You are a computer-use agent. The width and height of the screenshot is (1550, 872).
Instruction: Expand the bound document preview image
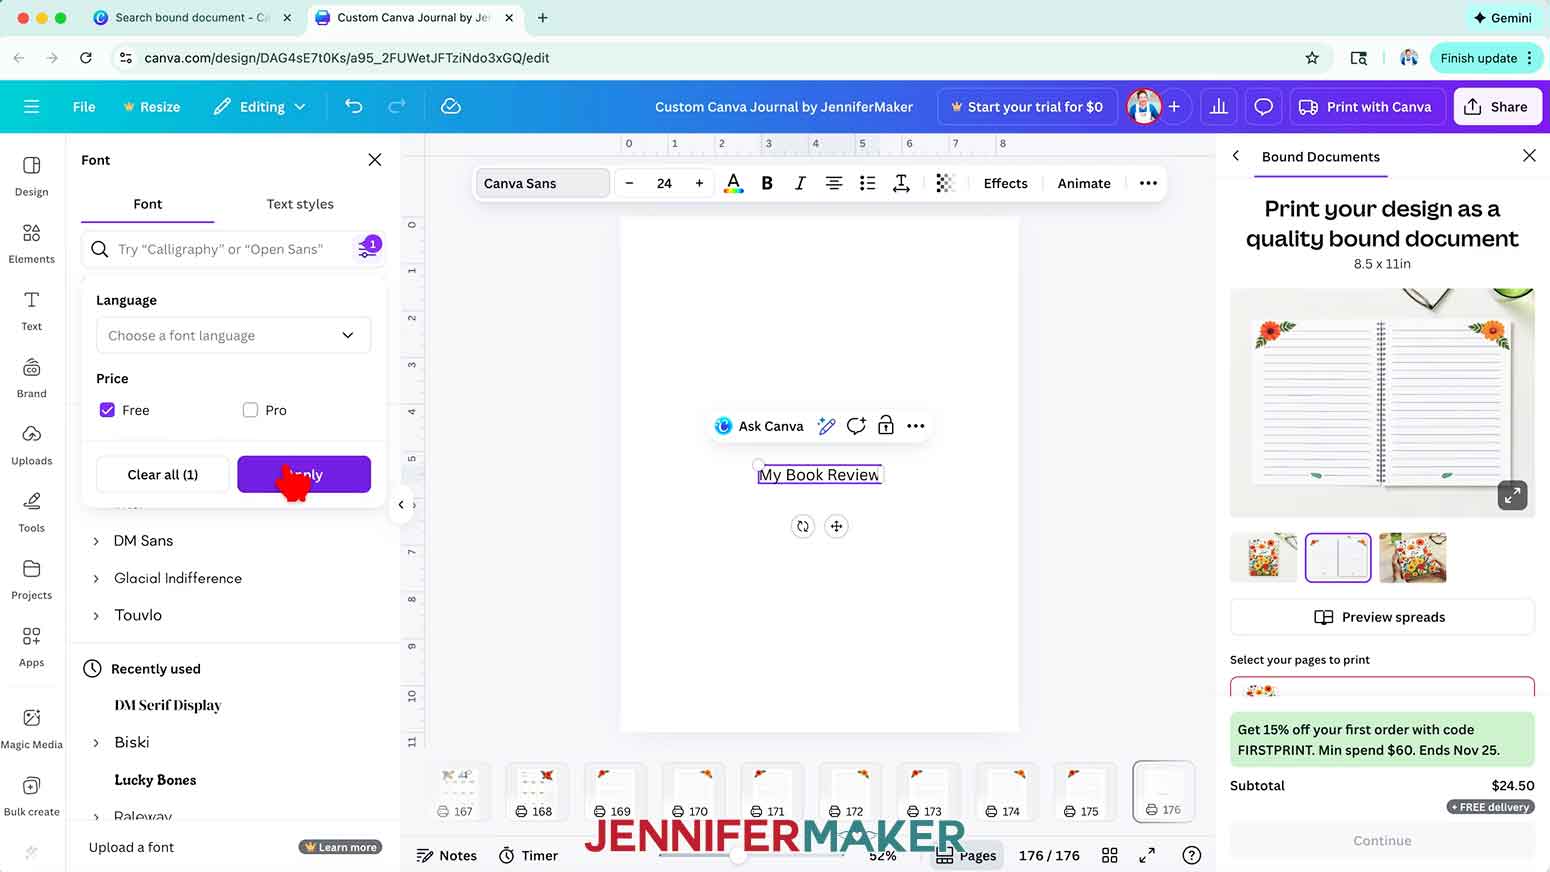click(x=1512, y=494)
